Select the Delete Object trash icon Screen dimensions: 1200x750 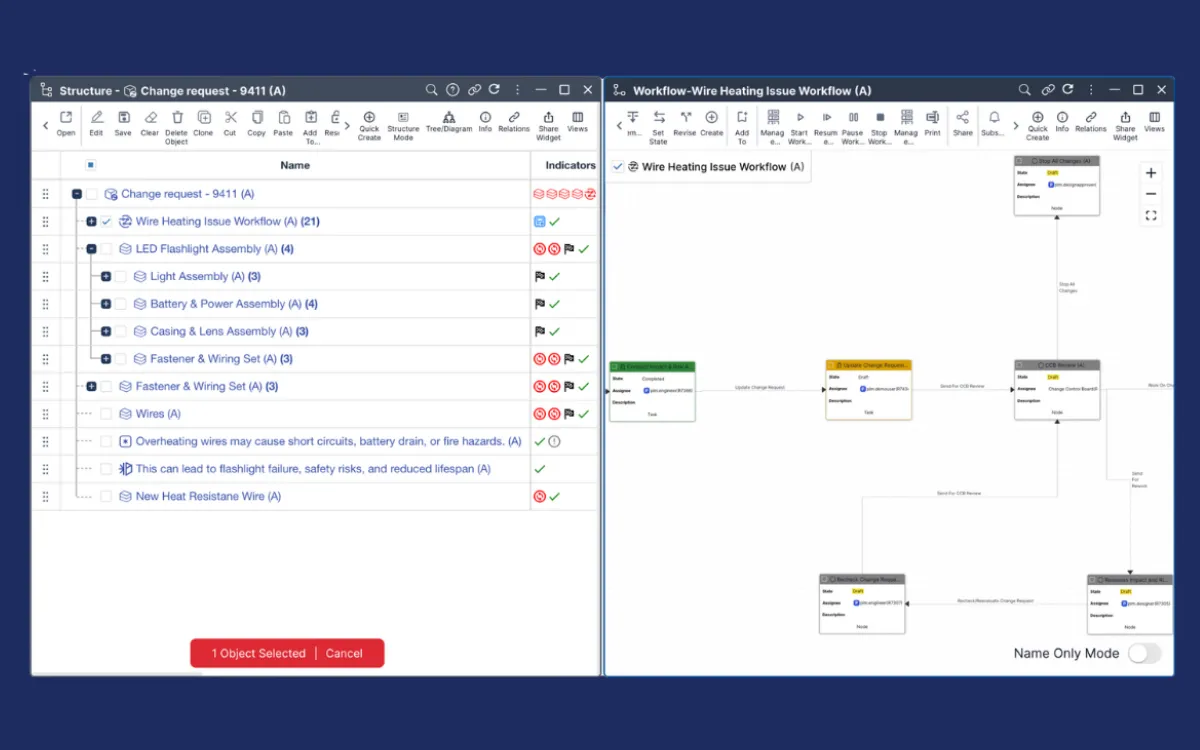pyautogui.click(x=177, y=118)
